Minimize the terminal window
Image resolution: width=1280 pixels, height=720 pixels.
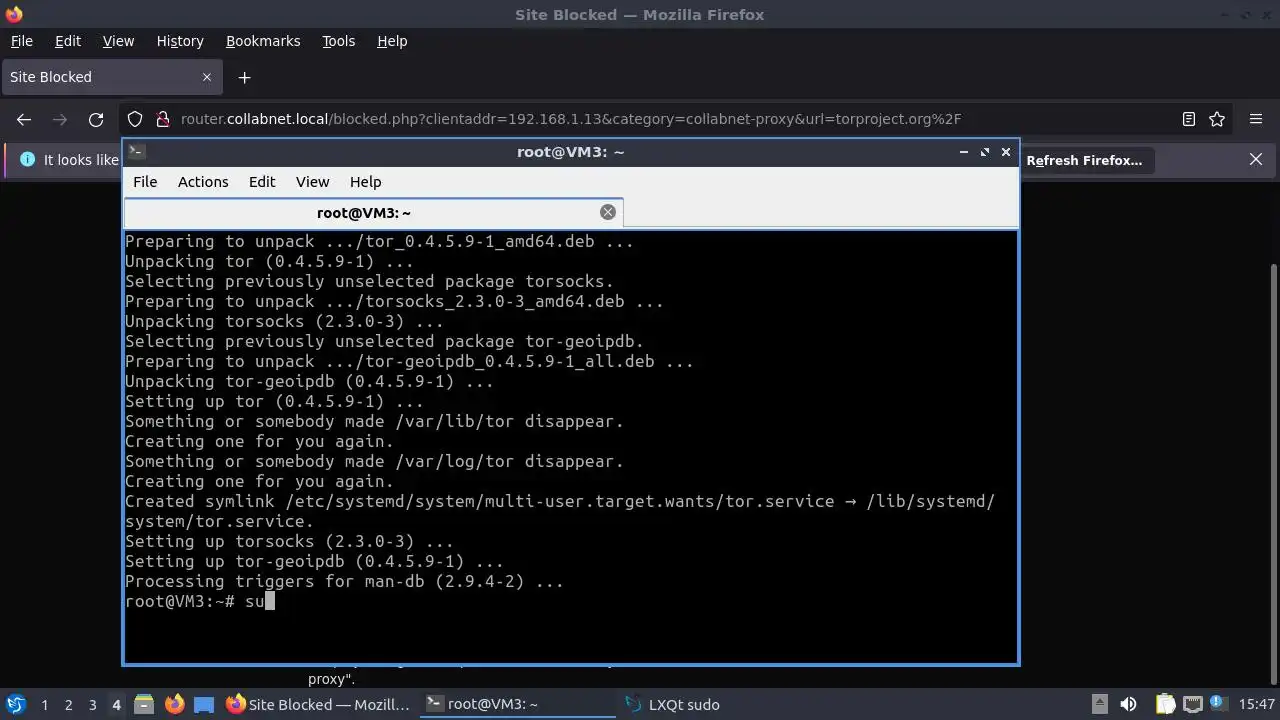[x=964, y=152]
